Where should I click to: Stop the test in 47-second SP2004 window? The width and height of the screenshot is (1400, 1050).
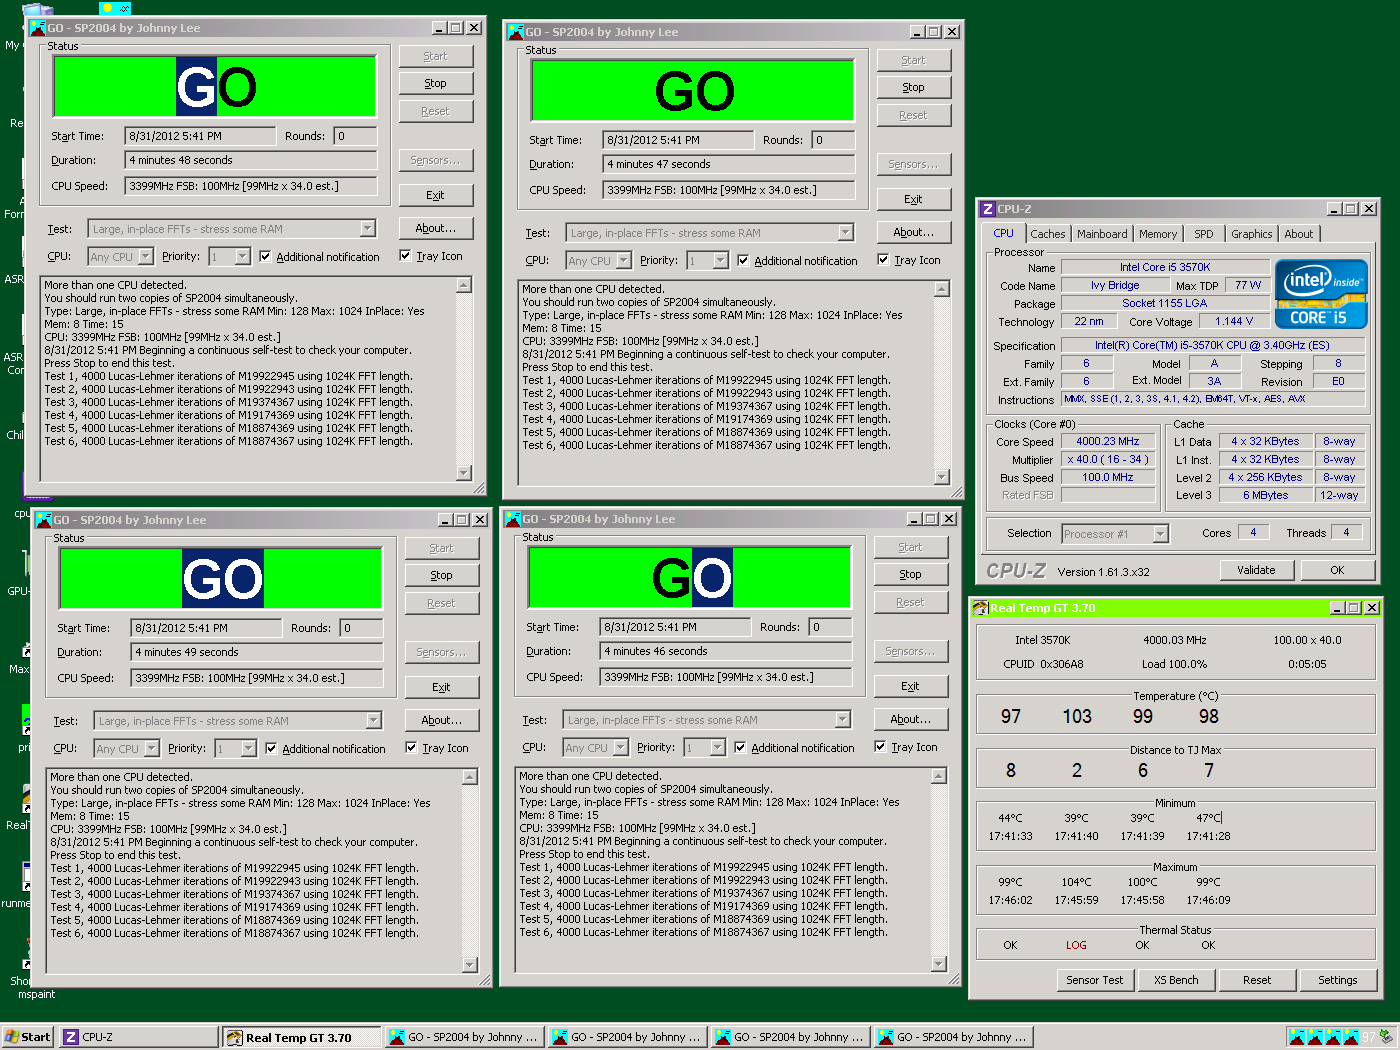click(914, 88)
